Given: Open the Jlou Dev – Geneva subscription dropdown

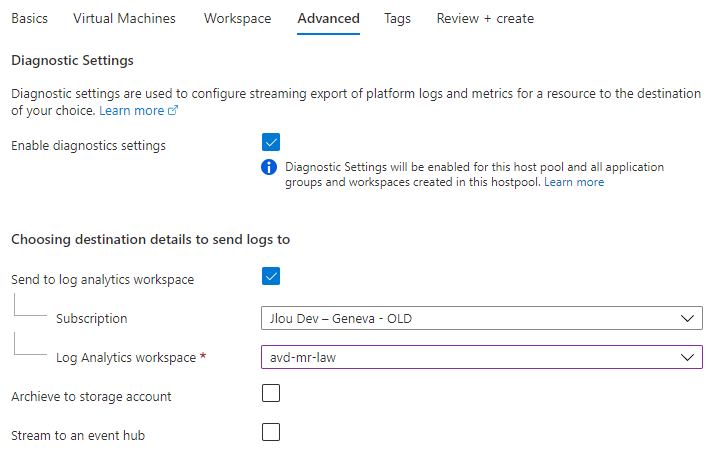Looking at the screenshot, I should (x=482, y=318).
